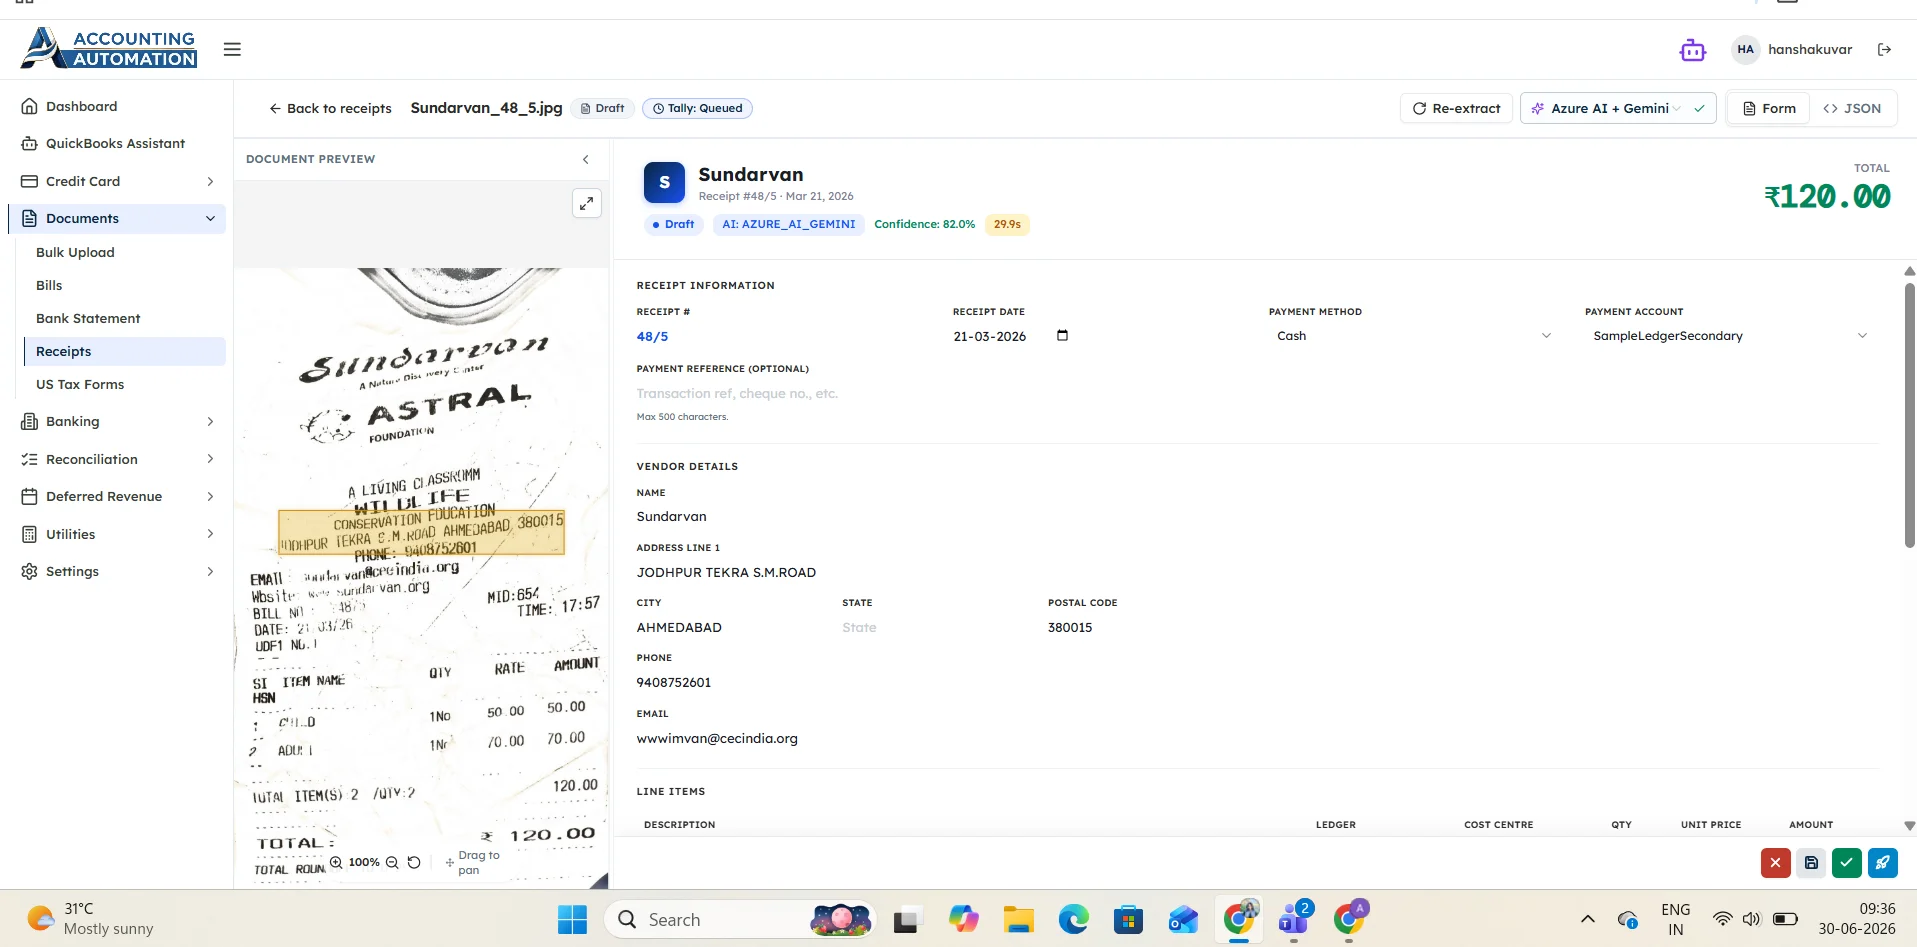
Task: Open Microsoft Store from taskbar
Action: pos(1128,920)
